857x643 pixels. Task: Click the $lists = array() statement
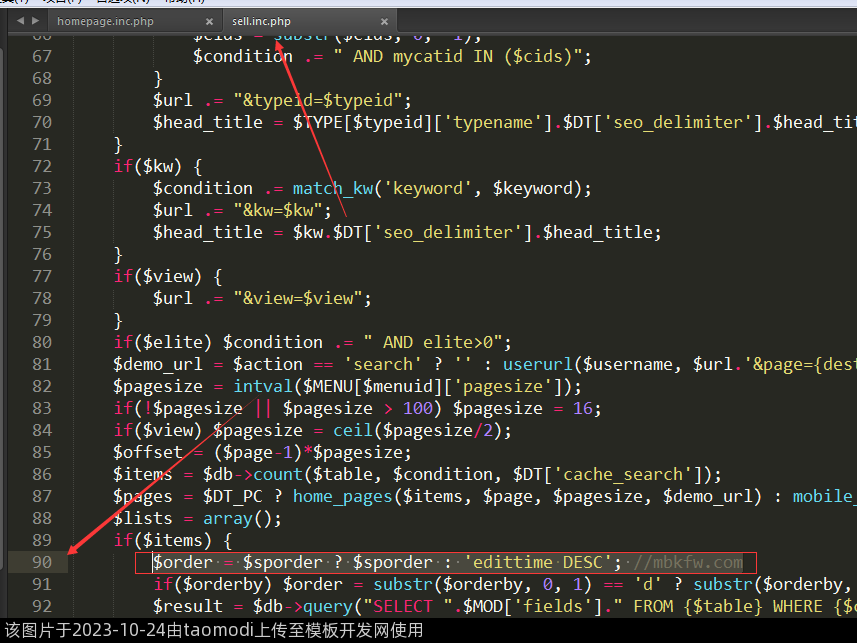click(197, 518)
